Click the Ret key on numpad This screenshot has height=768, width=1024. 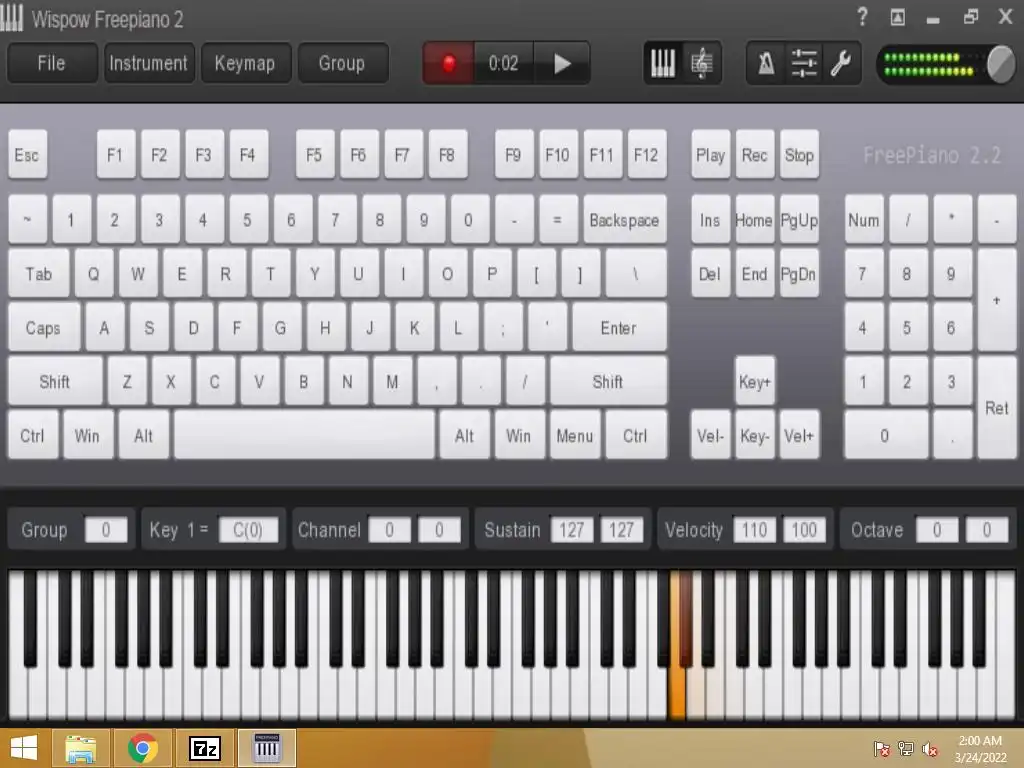click(997, 408)
